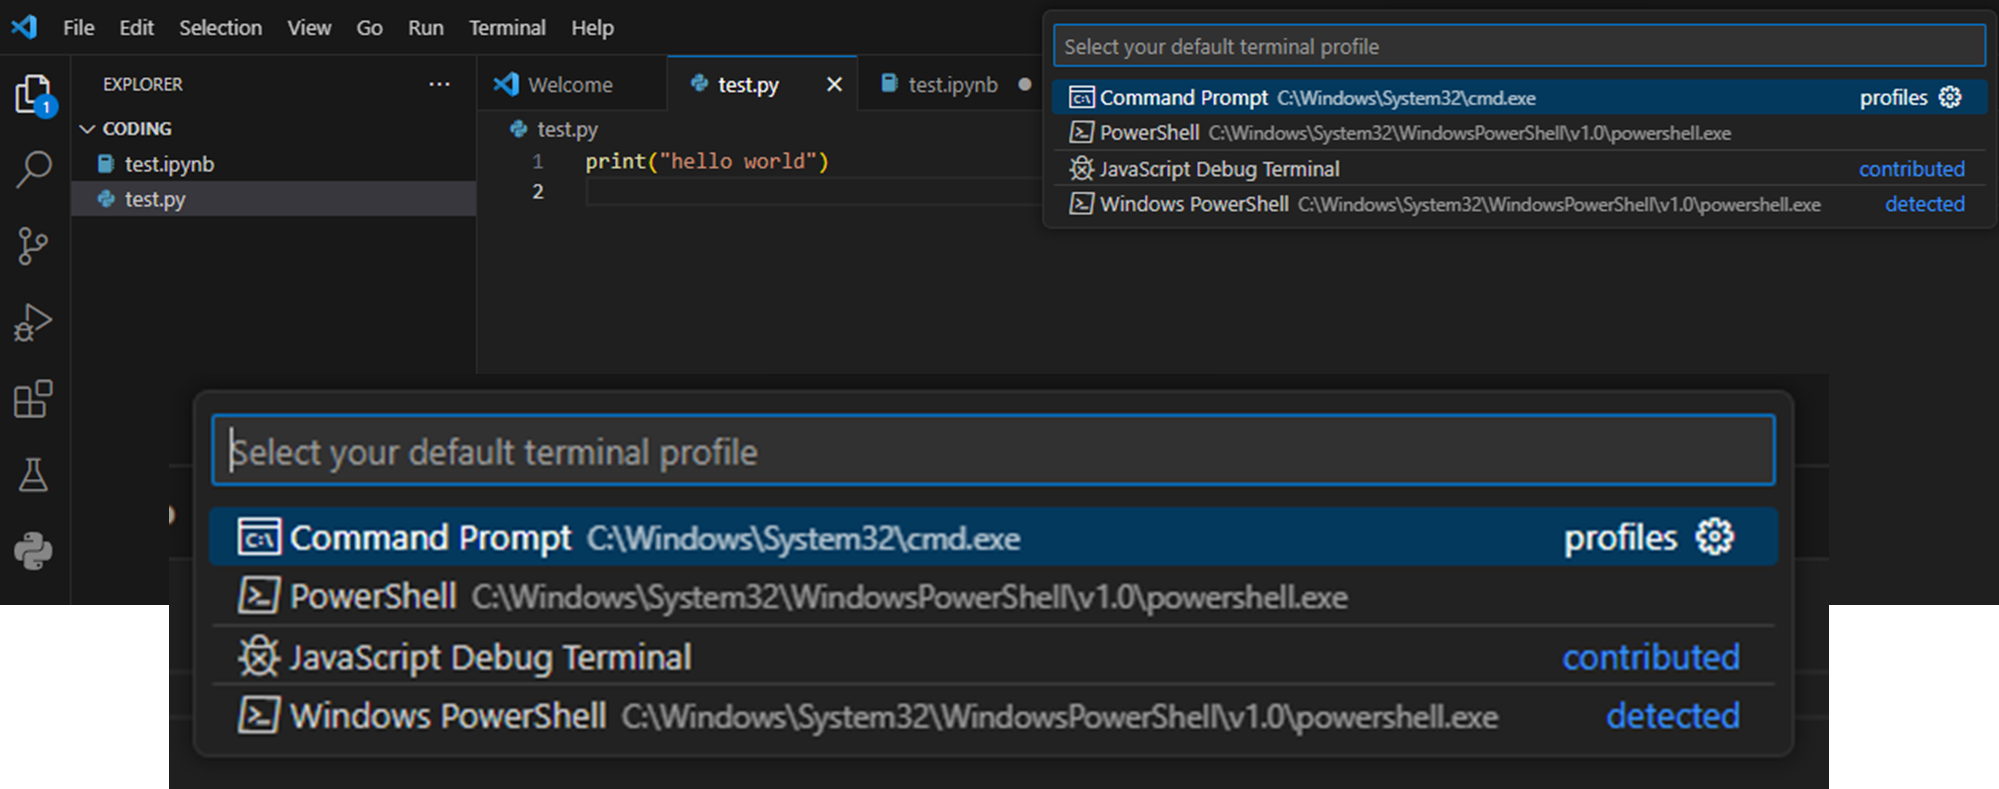Image resolution: width=1999 pixels, height=789 pixels.
Task: Click line number 2 in the editor
Action: coord(538,191)
